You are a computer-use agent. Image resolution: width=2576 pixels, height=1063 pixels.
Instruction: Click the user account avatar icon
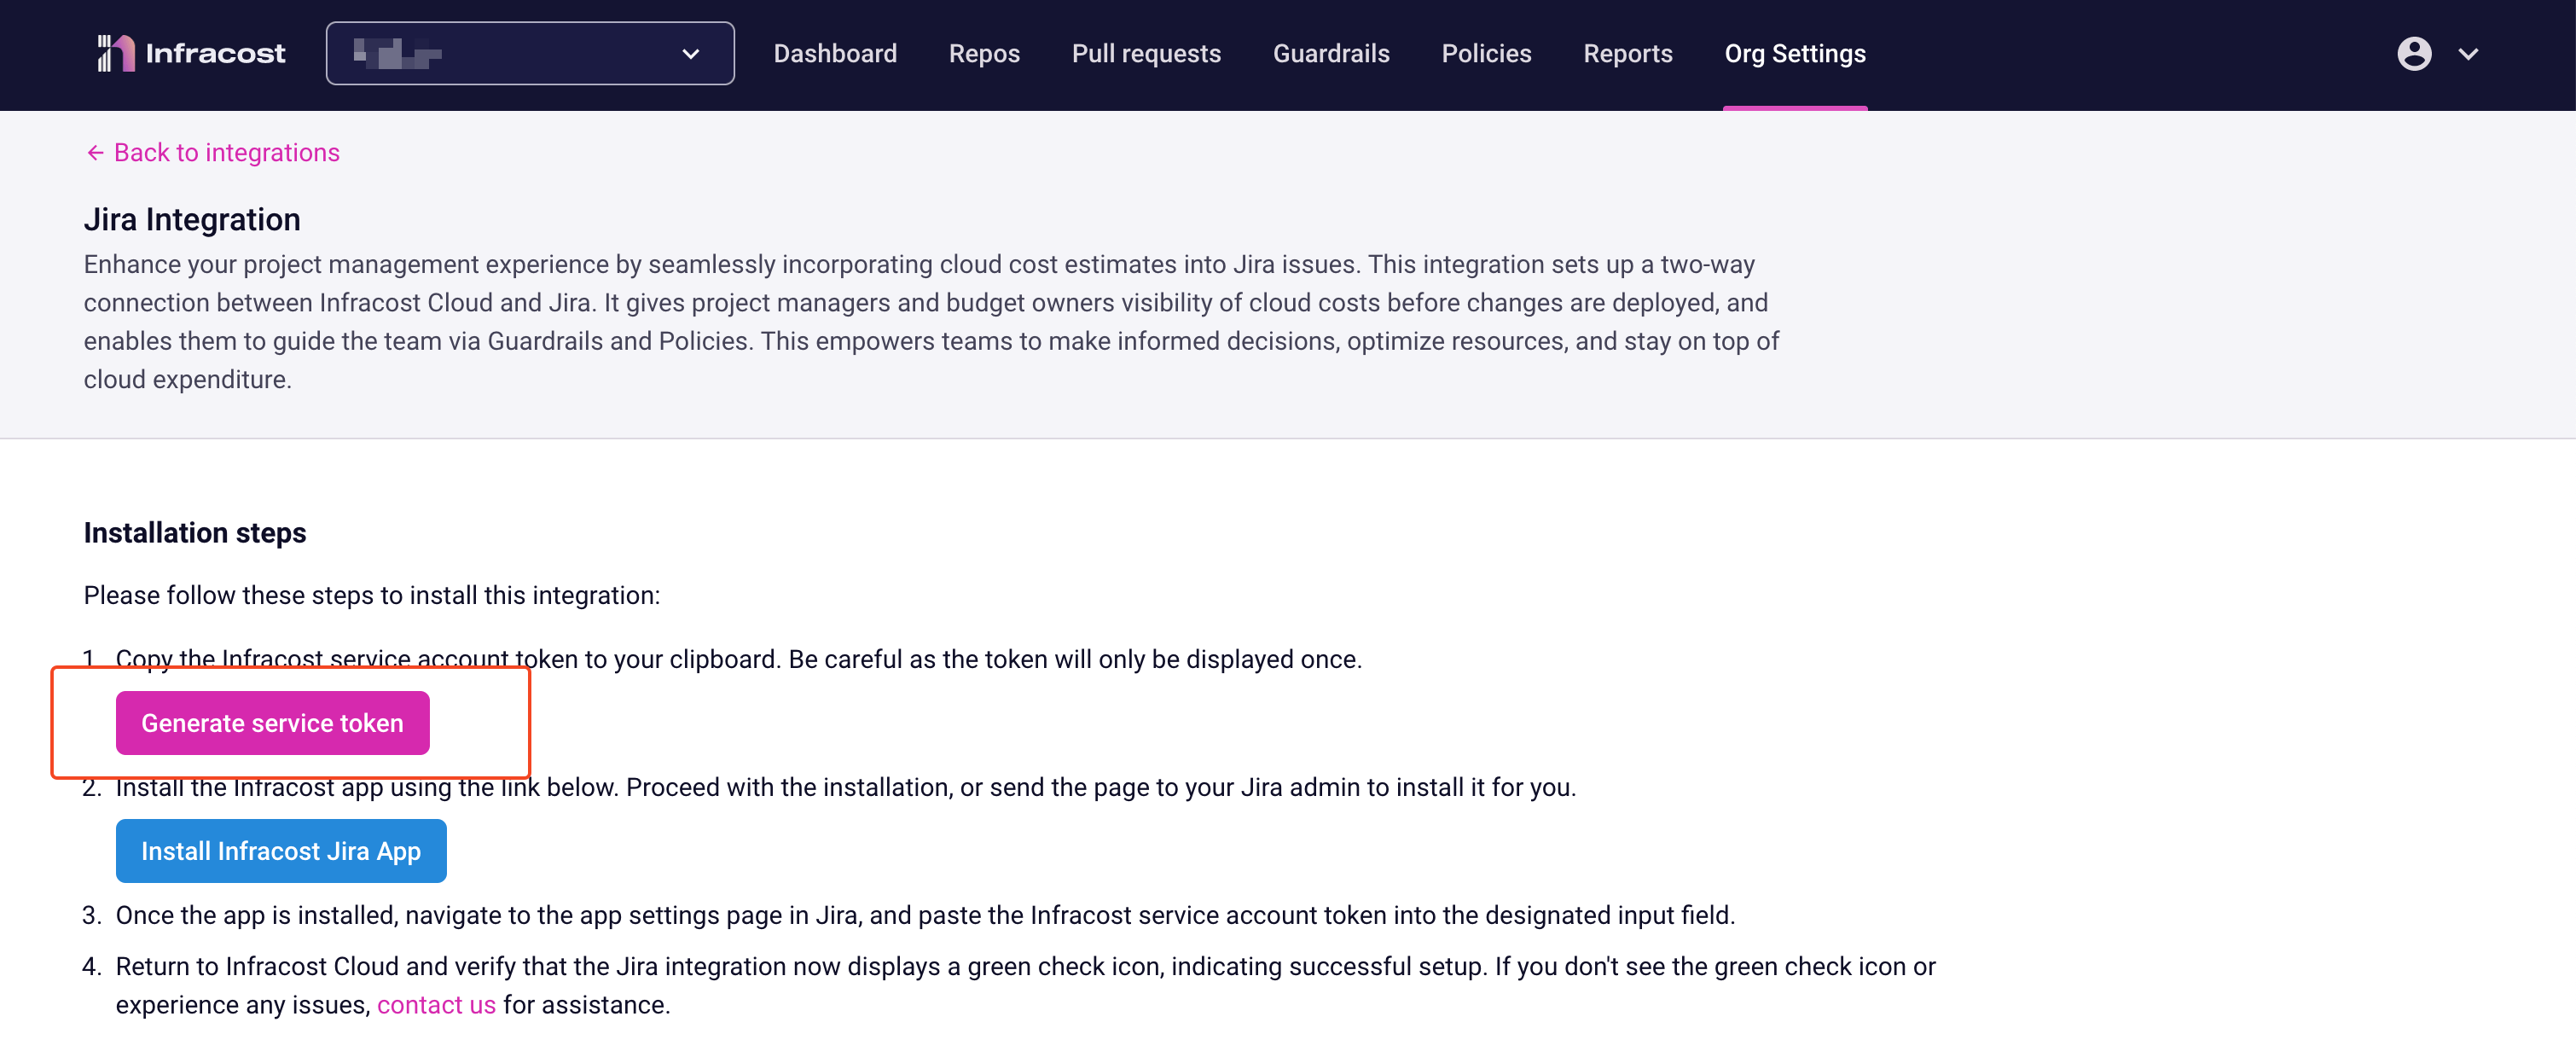[2413, 54]
